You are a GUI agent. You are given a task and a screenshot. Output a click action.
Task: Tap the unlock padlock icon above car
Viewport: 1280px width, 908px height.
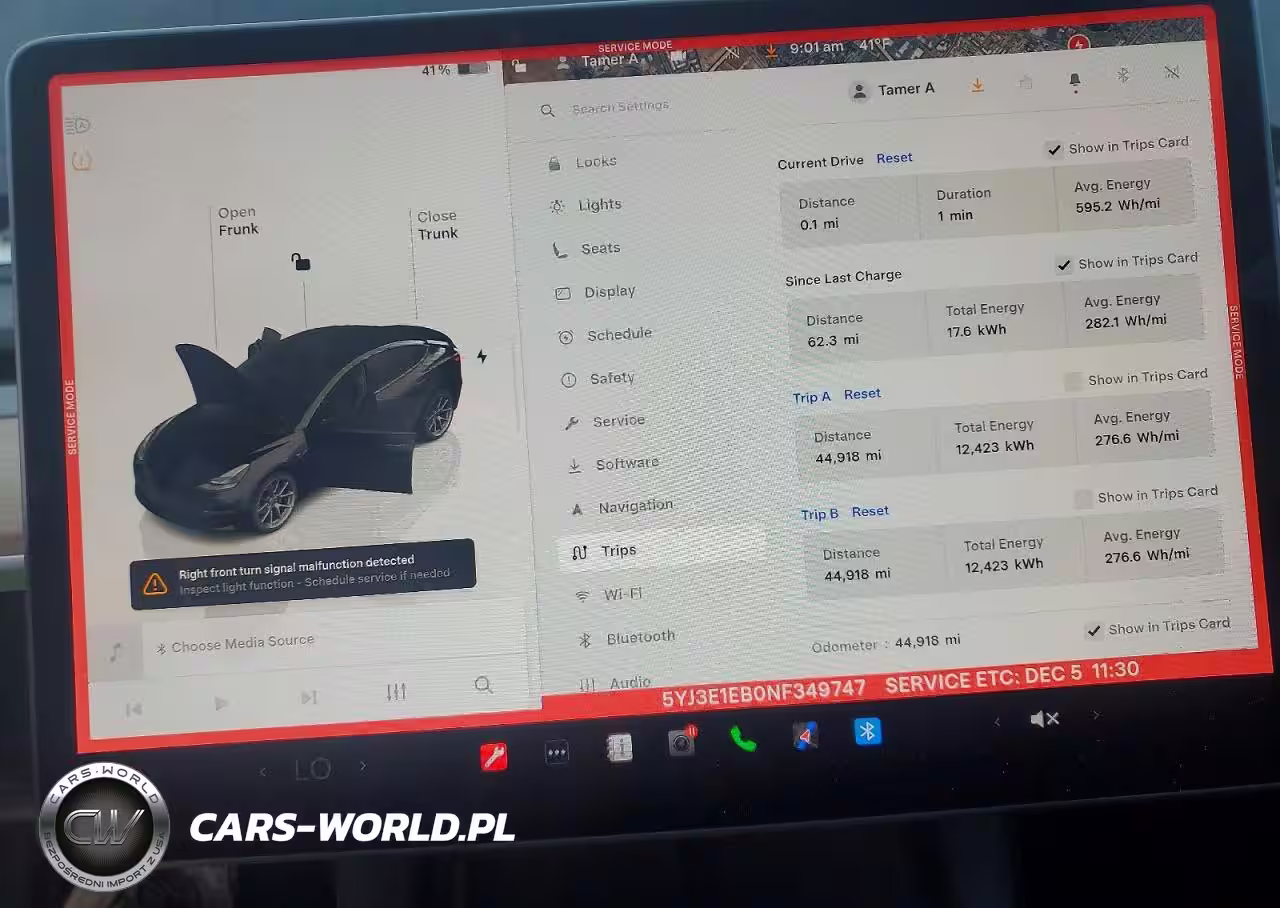point(300,262)
